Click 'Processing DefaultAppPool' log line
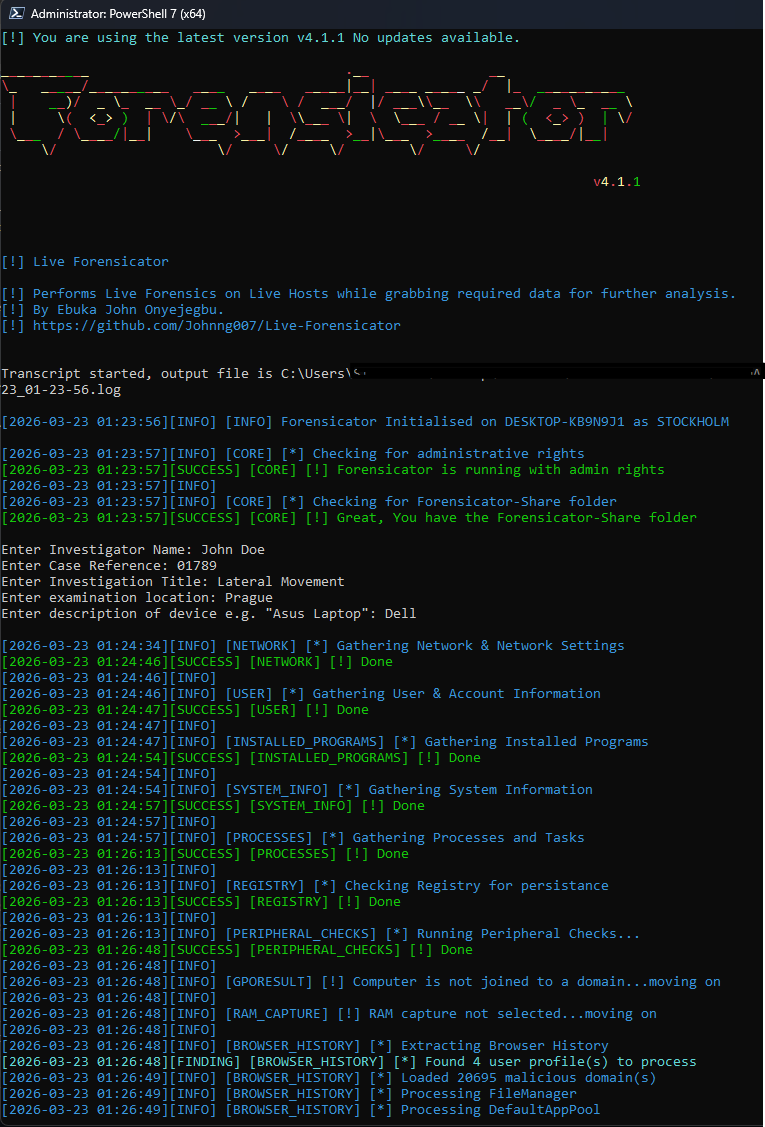 click(301, 1110)
